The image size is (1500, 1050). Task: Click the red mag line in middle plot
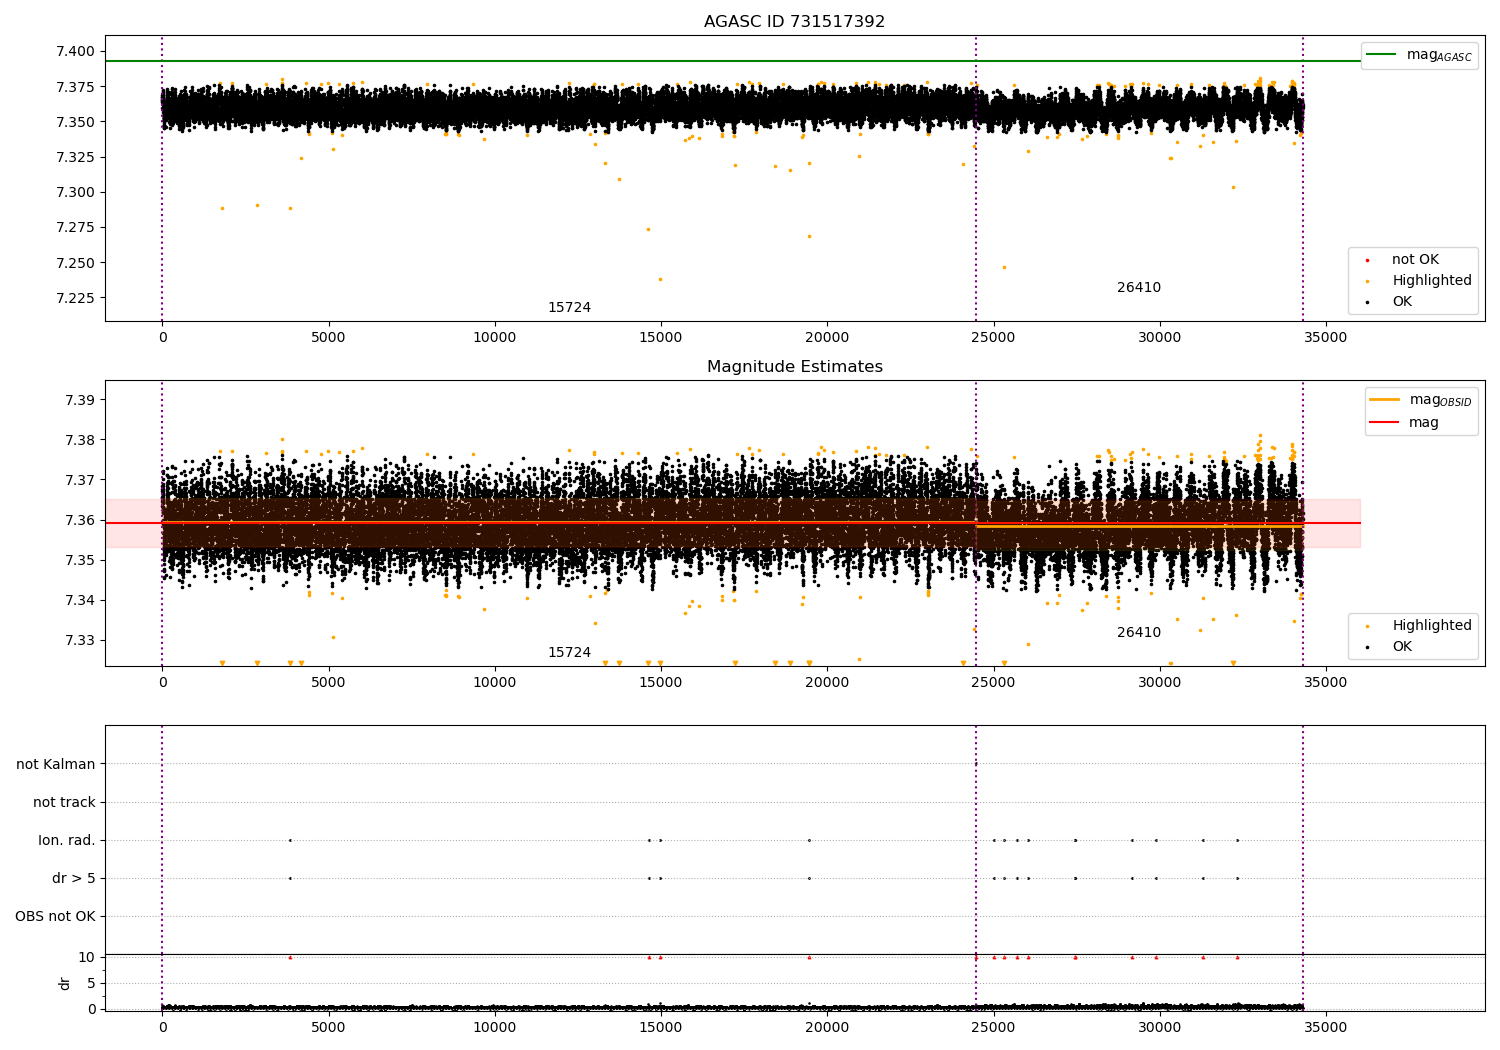(x=733, y=523)
